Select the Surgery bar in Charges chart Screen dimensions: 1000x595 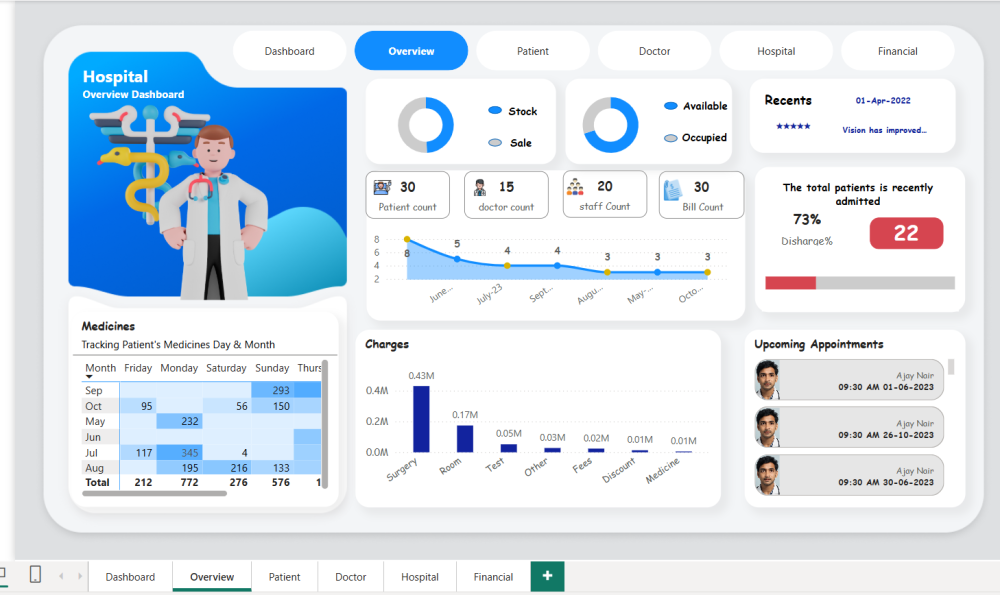pyautogui.click(x=421, y=420)
